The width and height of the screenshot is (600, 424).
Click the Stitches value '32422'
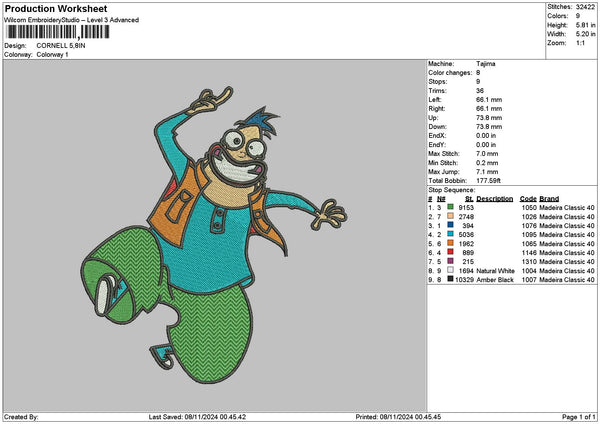point(585,7)
